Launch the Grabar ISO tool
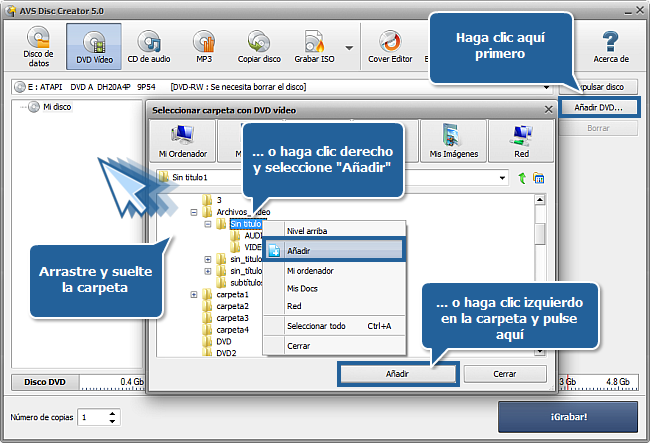 tap(314, 46)
